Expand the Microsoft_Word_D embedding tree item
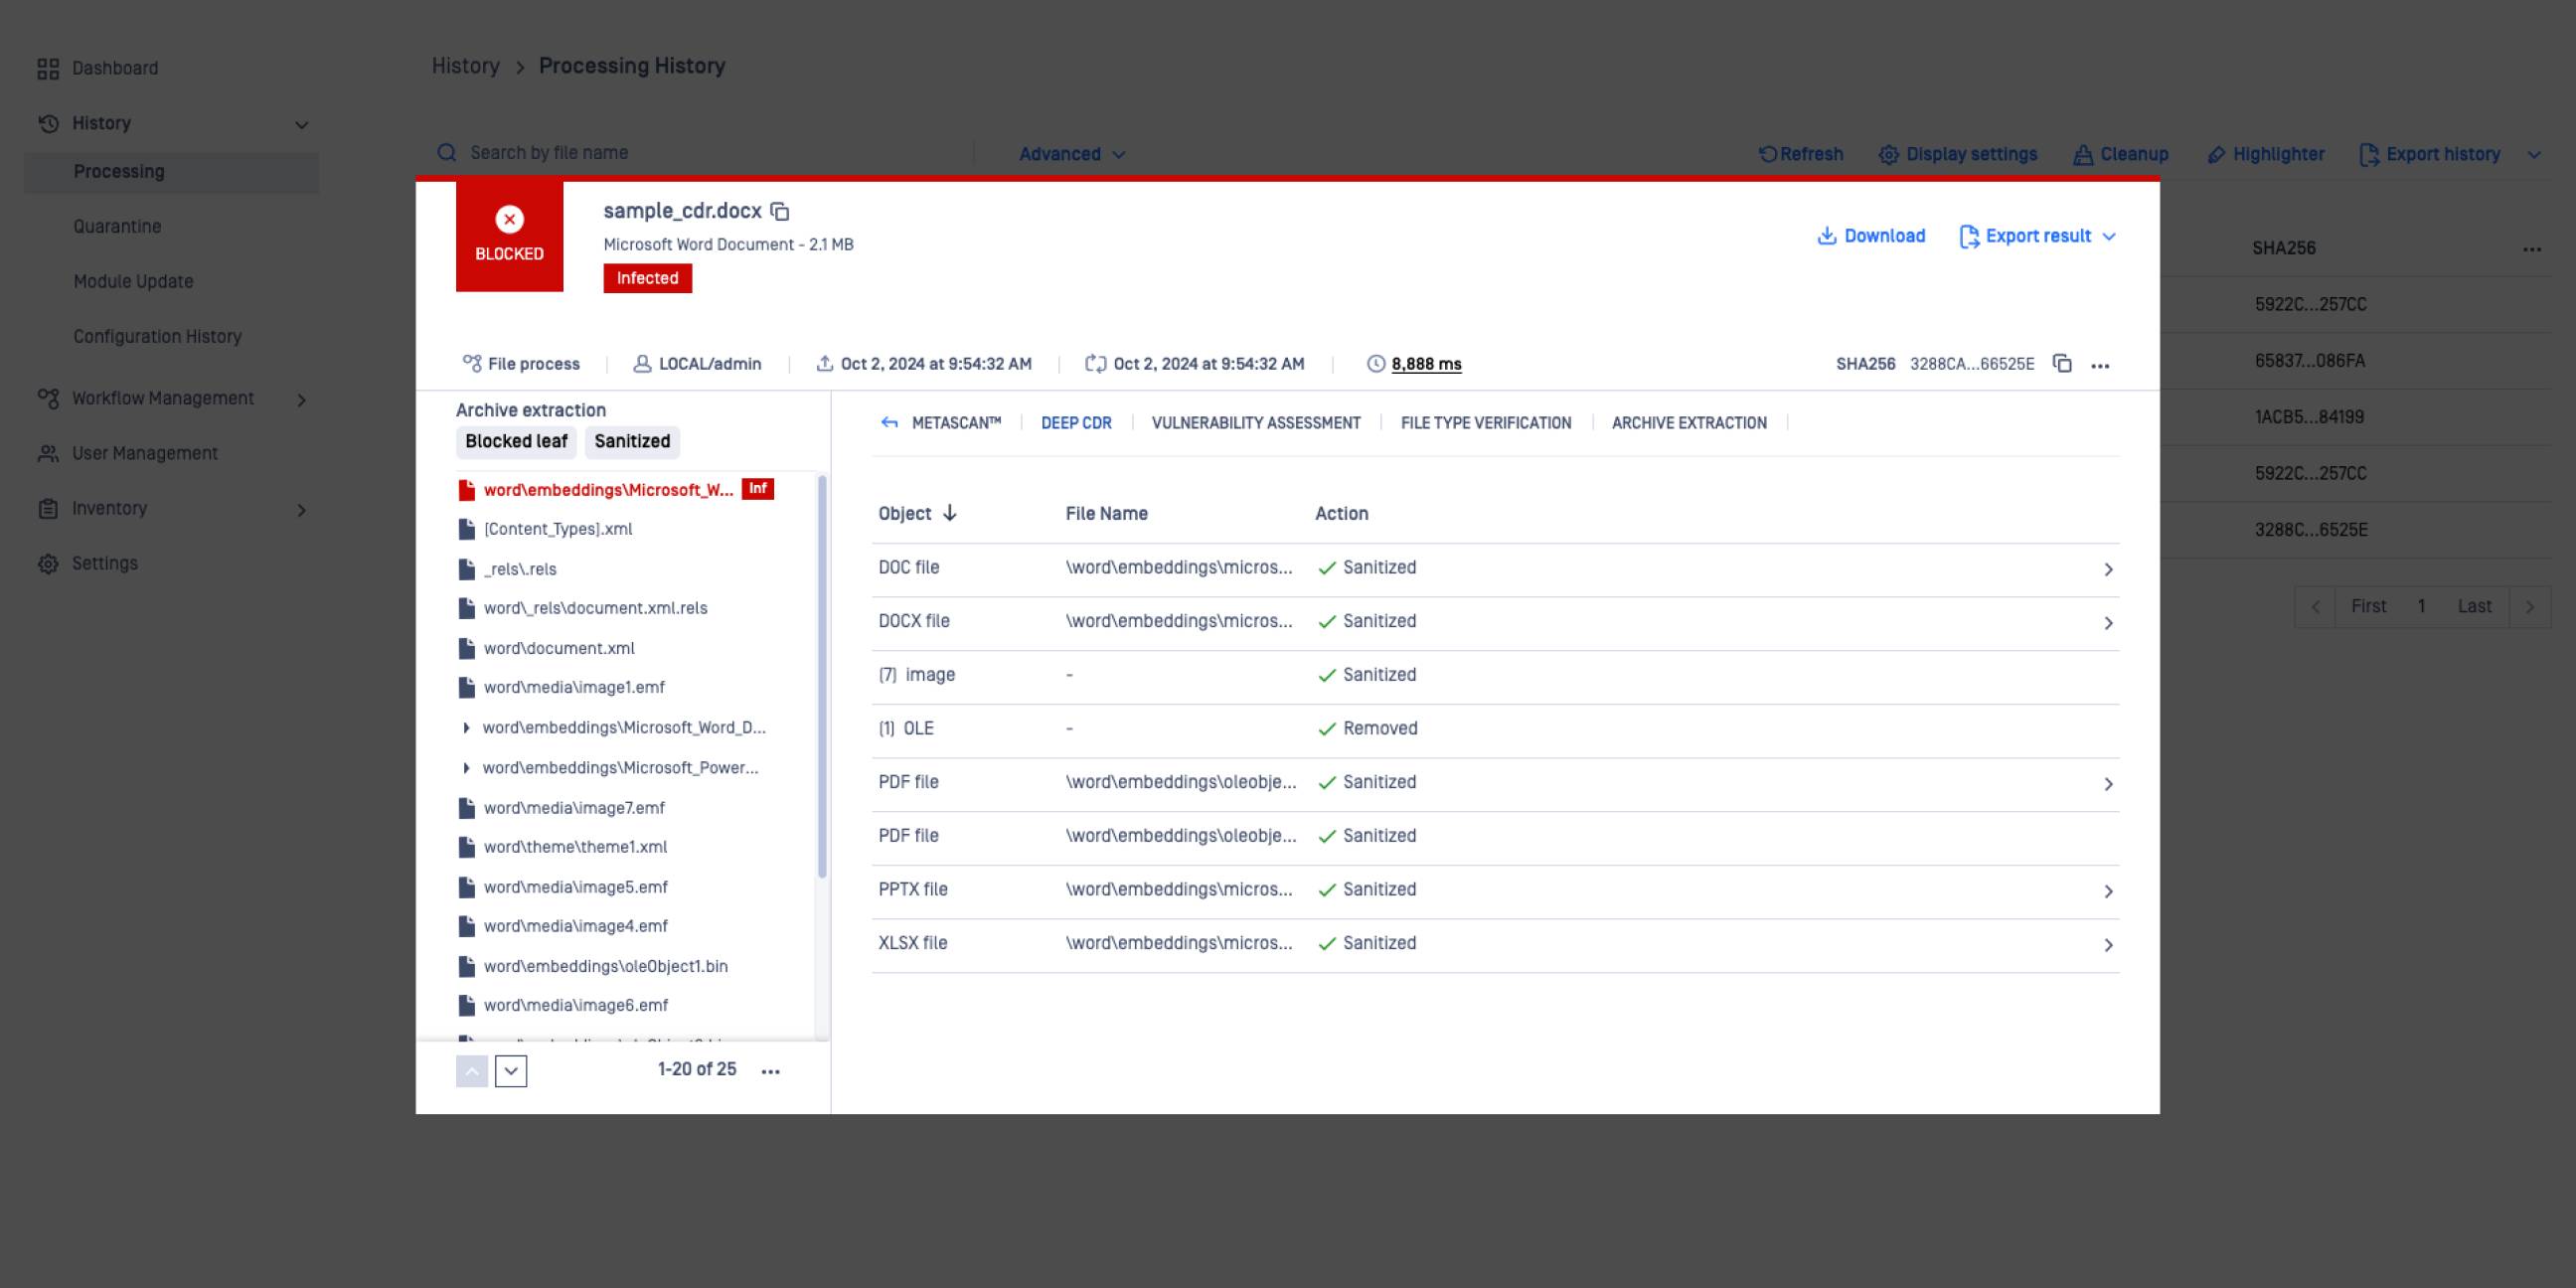2576x1288 pixels. (466, 728)
